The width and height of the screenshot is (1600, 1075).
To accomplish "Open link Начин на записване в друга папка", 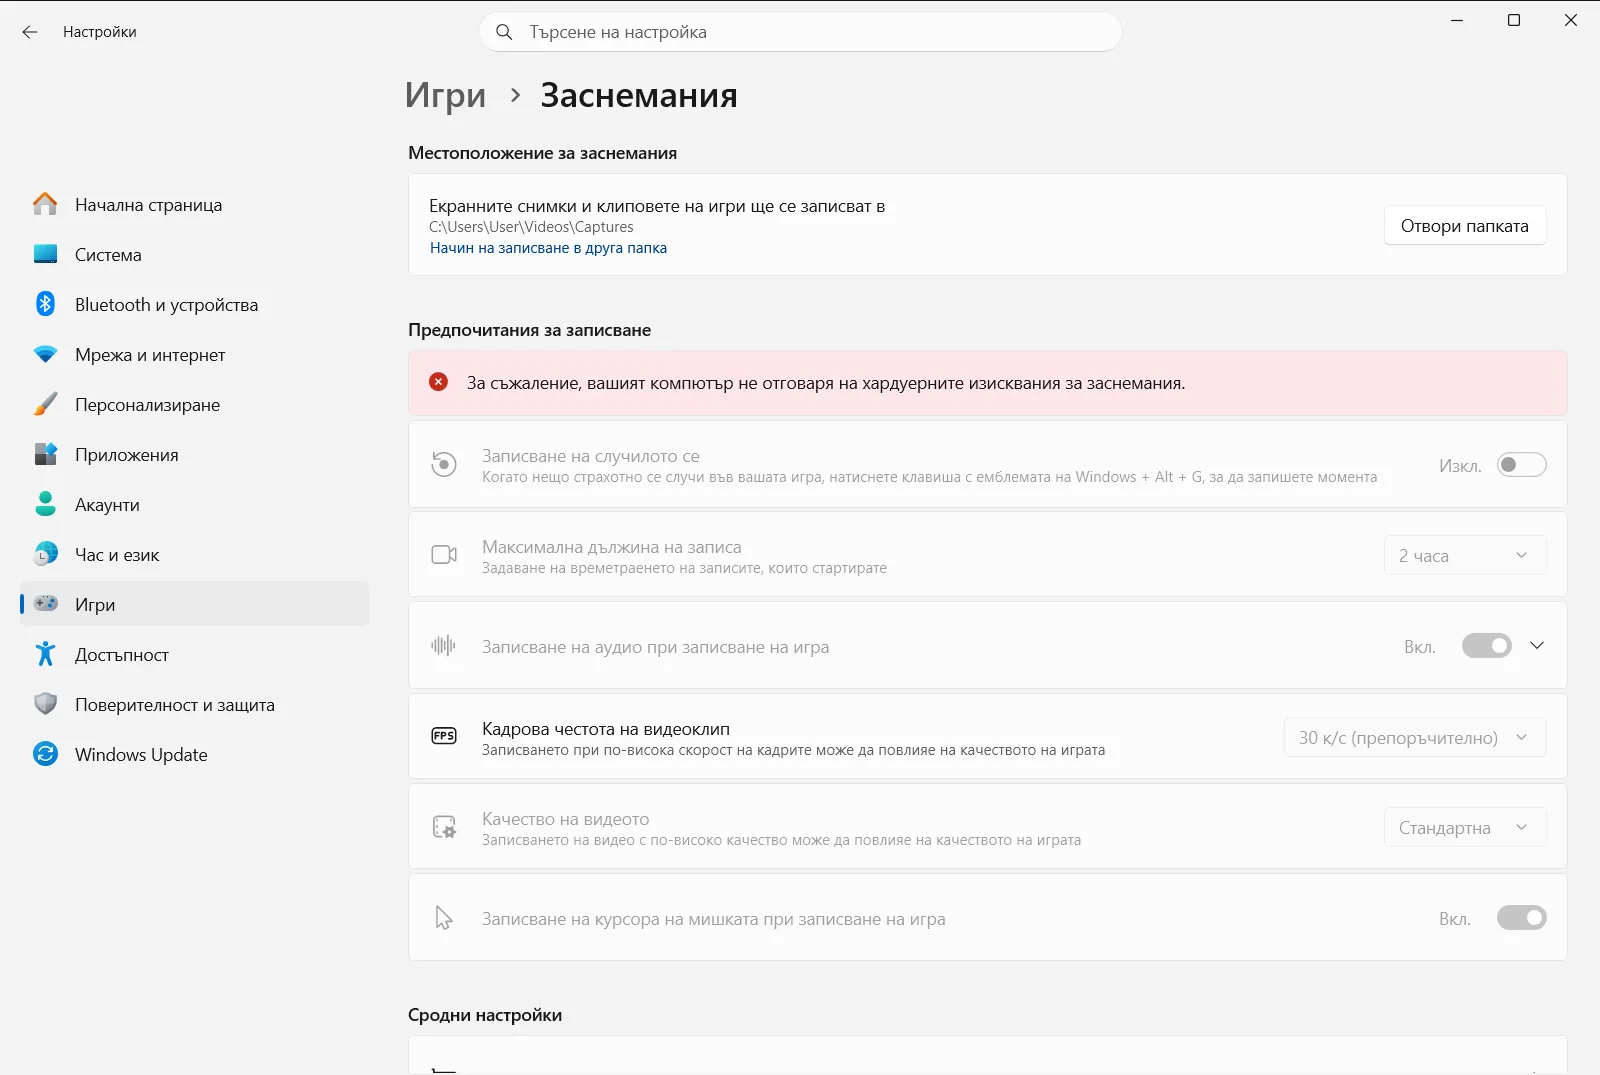I will point(548,248).
